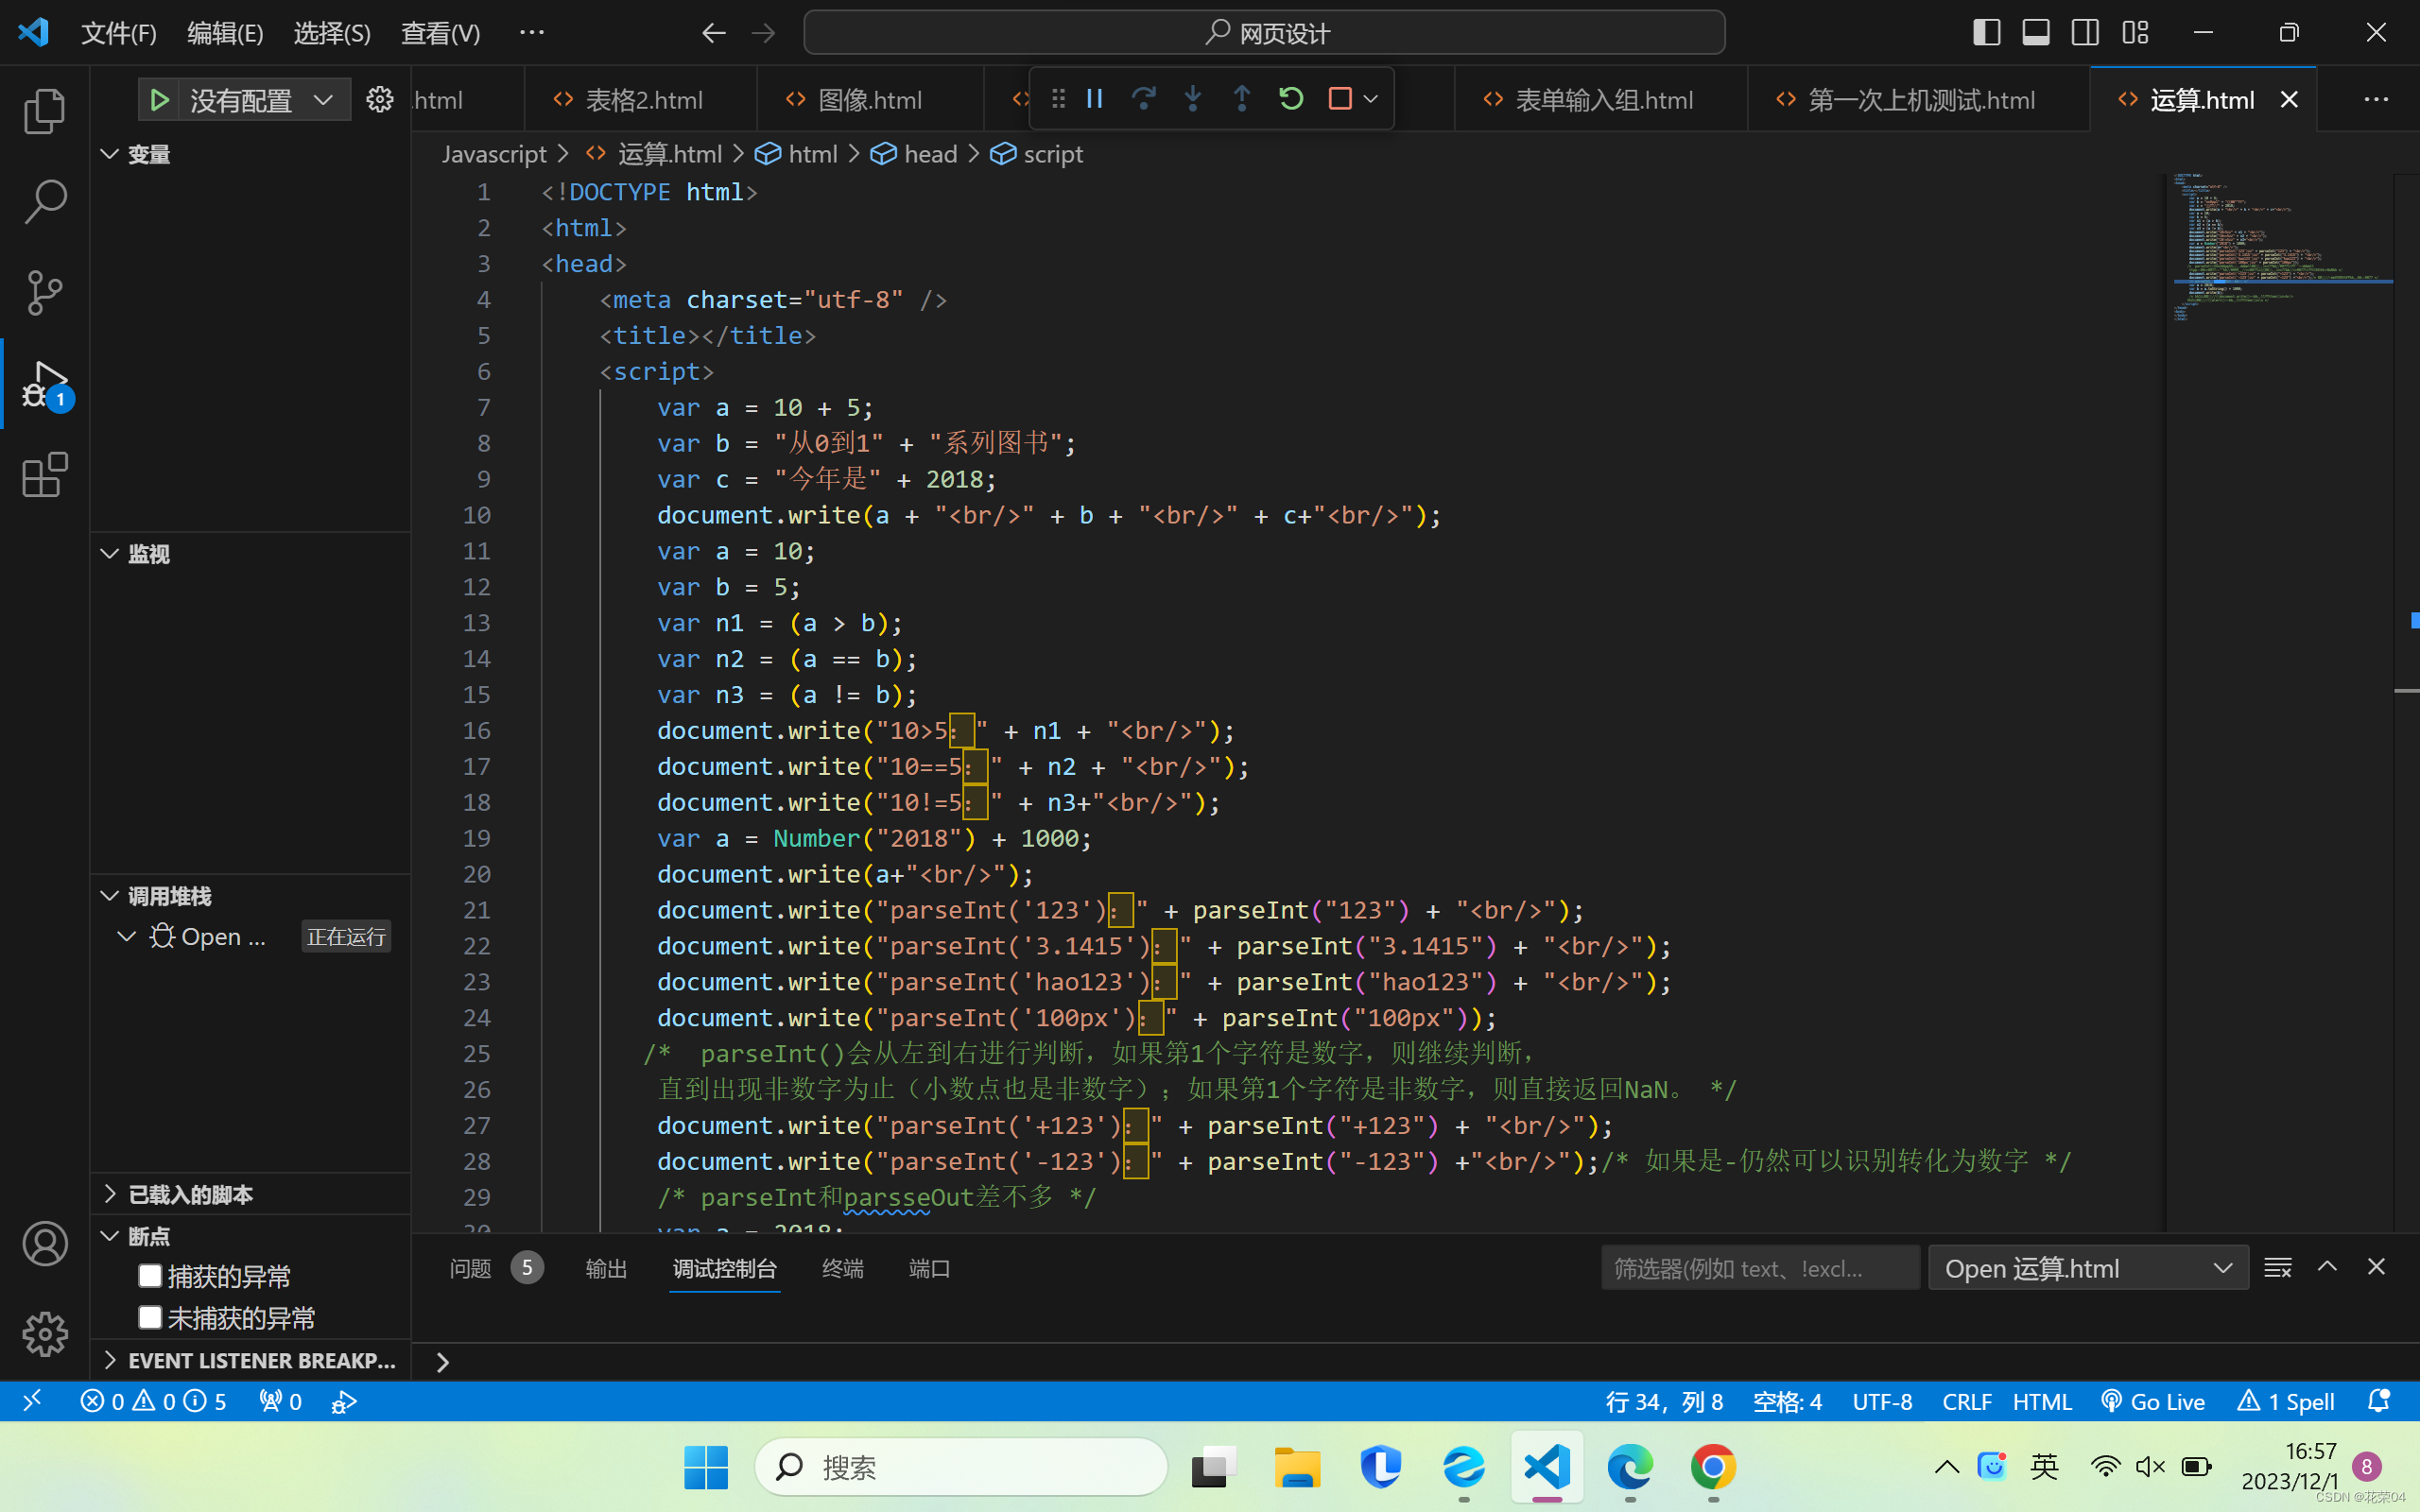Pause the debugger in the debug toolbar
This screenshot has height=1512, width=2420.
[x=1094, y=98]
